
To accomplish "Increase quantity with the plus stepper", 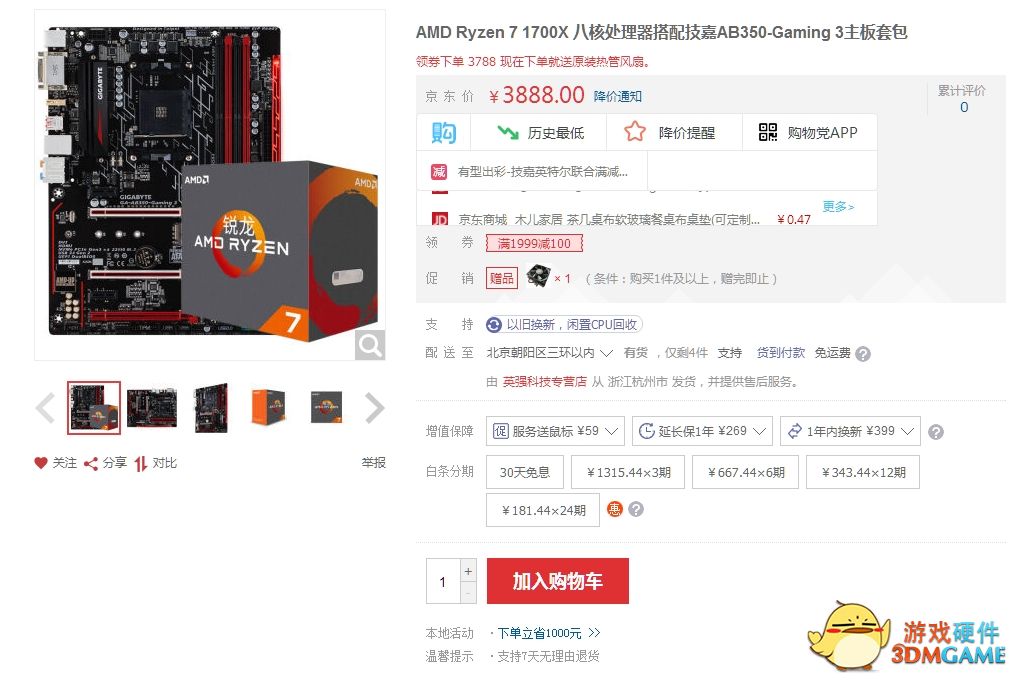I will 468,571.
